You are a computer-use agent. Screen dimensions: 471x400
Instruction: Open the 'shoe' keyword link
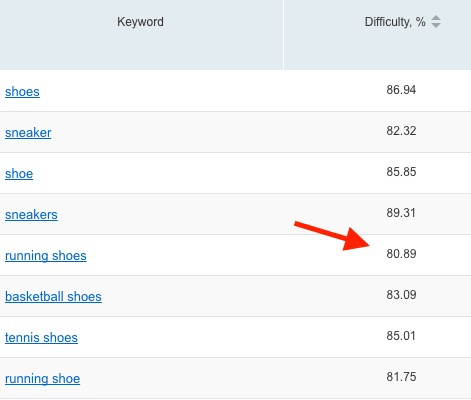(x=19, y=174)
